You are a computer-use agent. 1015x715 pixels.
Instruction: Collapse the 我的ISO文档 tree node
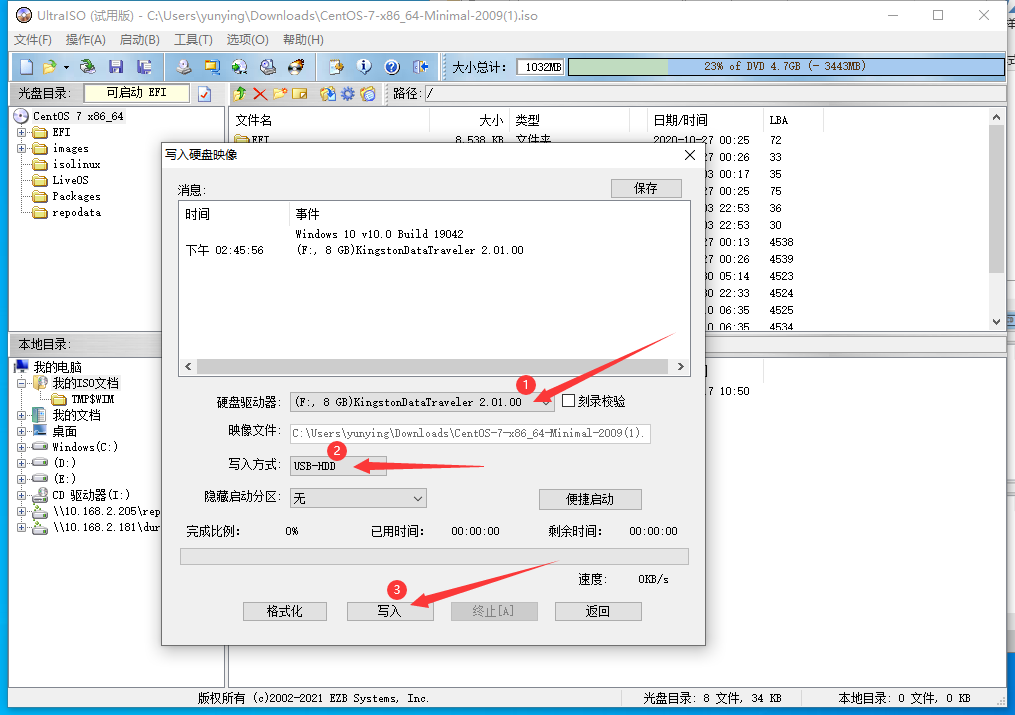(x=21, y=383)
